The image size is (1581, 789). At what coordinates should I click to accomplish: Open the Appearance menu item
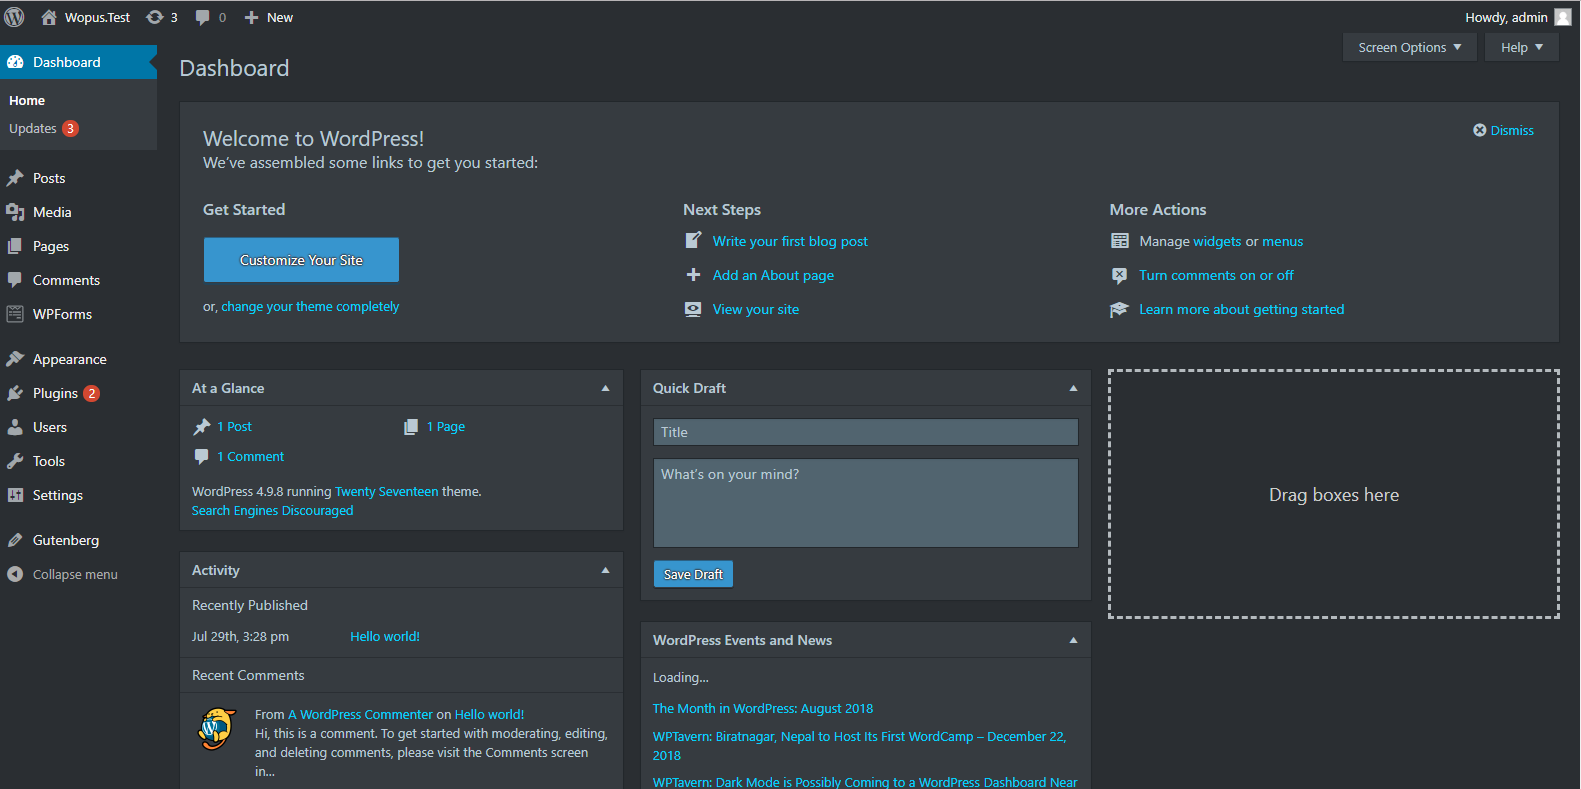click(69, 359)
